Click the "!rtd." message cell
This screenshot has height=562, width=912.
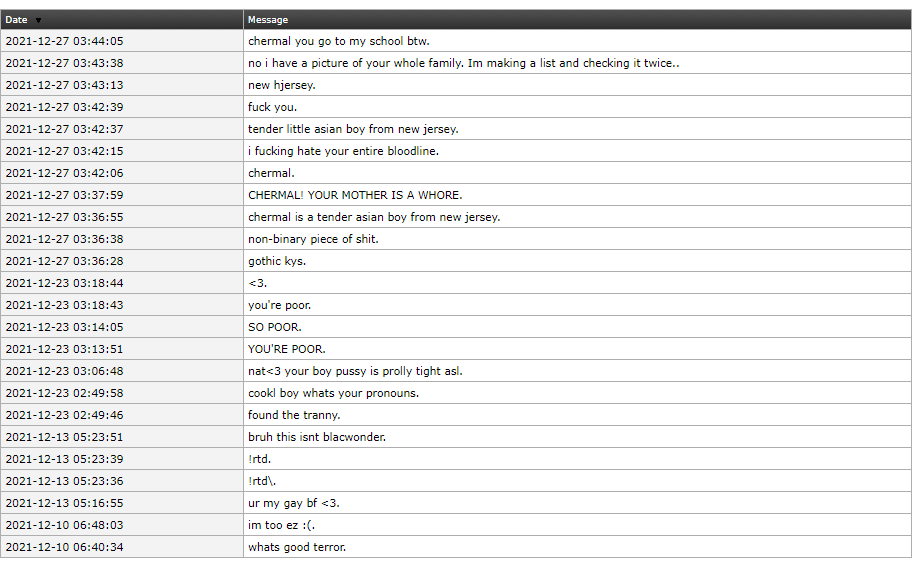pos(260,459)
